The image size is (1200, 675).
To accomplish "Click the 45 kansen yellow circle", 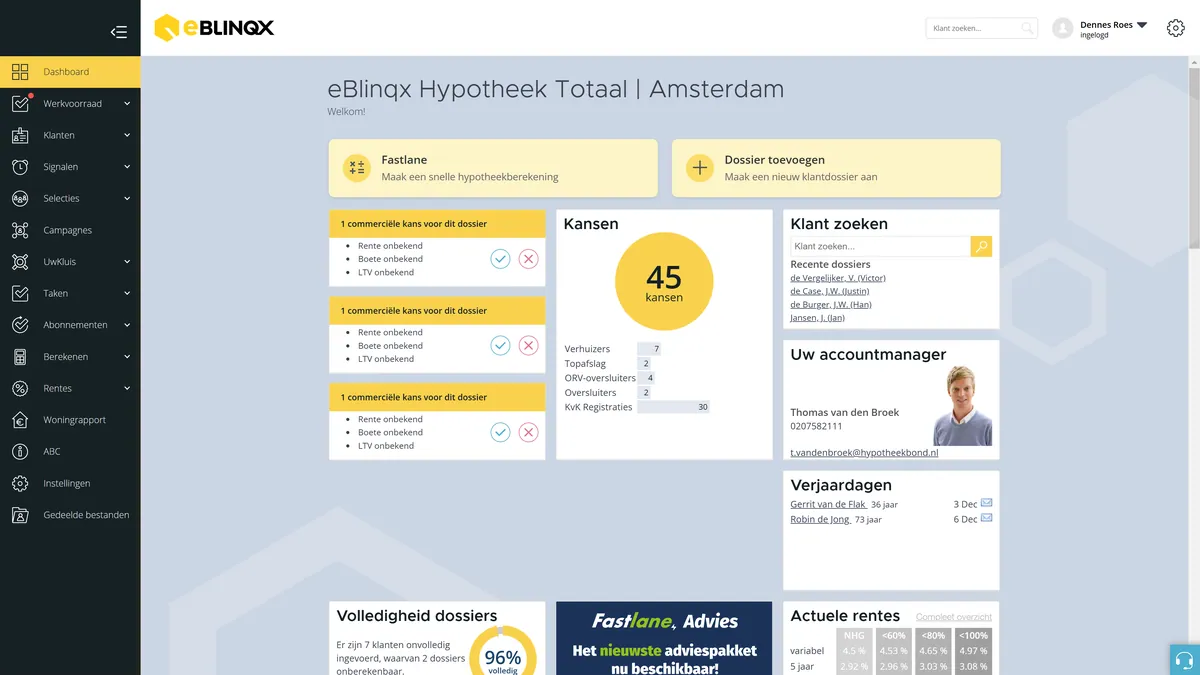I will 664,281.
